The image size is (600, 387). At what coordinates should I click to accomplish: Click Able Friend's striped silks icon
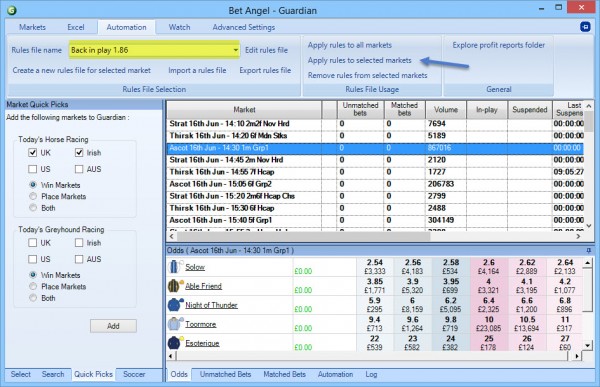(174, 286)
